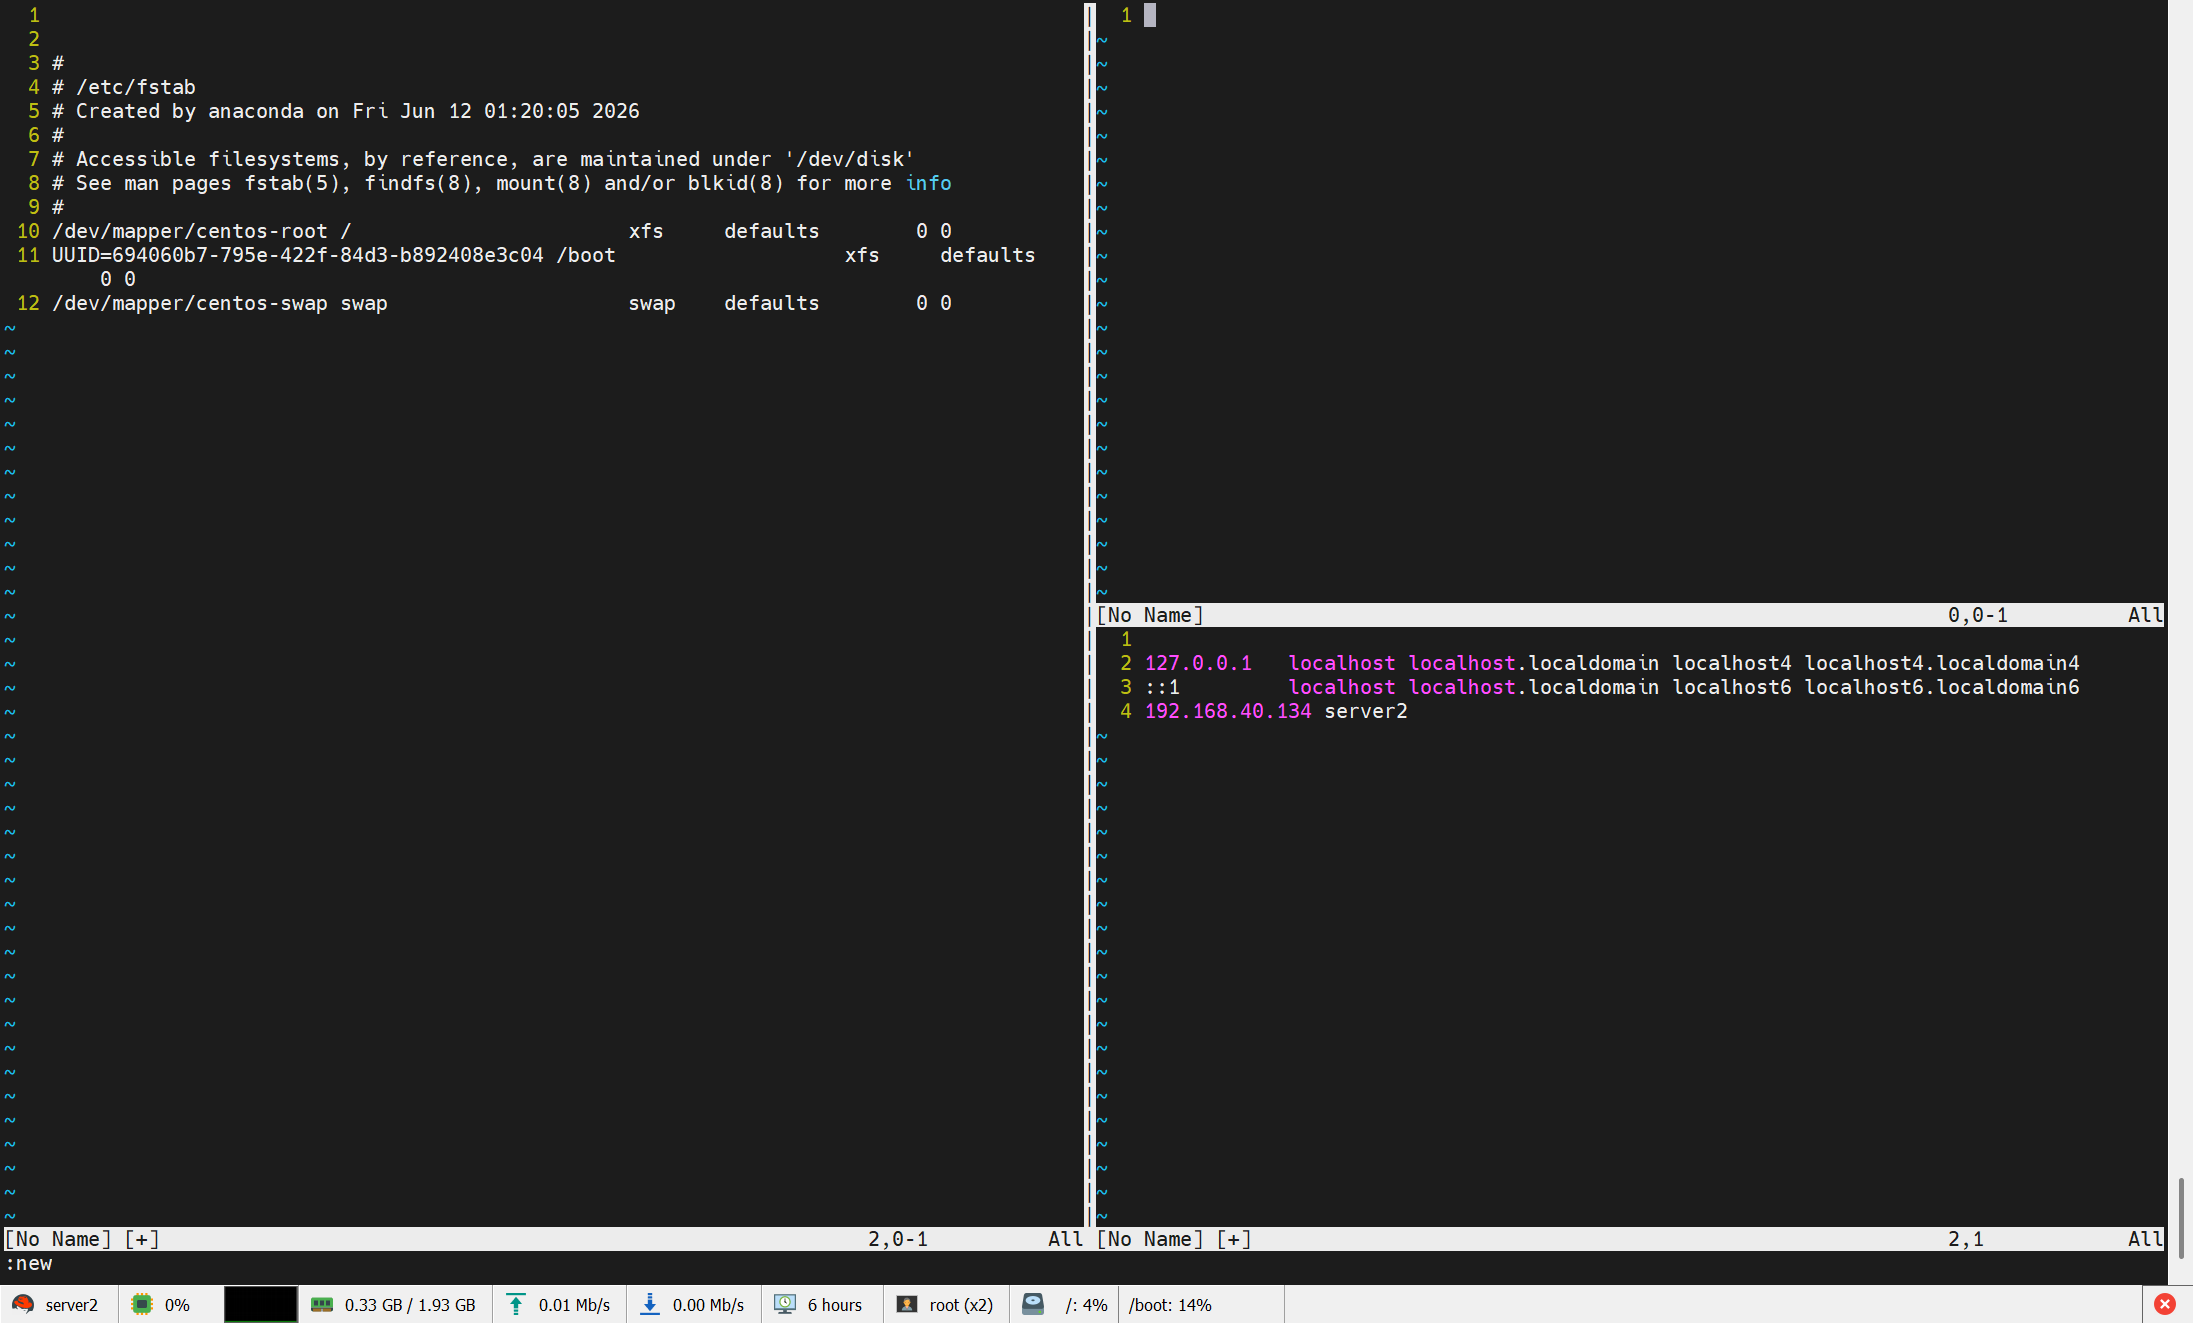Viewport: 2193px width, 1323px height.
Task: Click the terminal vertical scrollbar thumb
Action: [x=2180, y=1218]
